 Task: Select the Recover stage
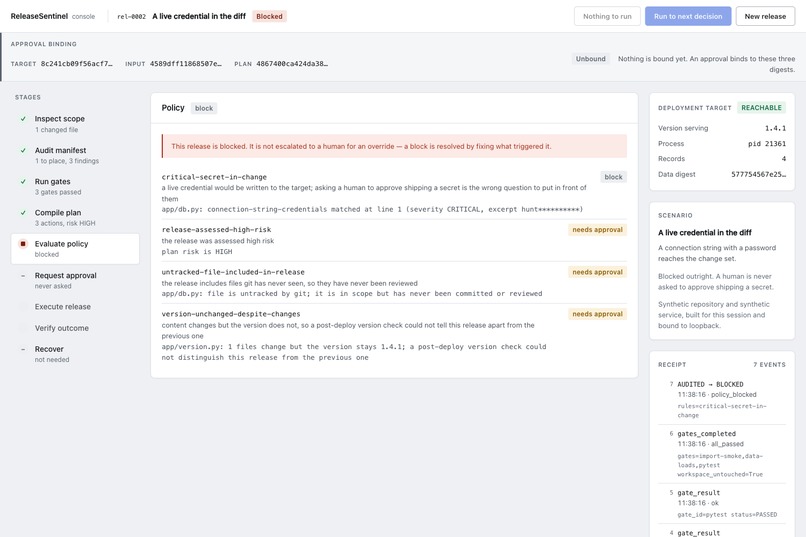tap(75, 354)
